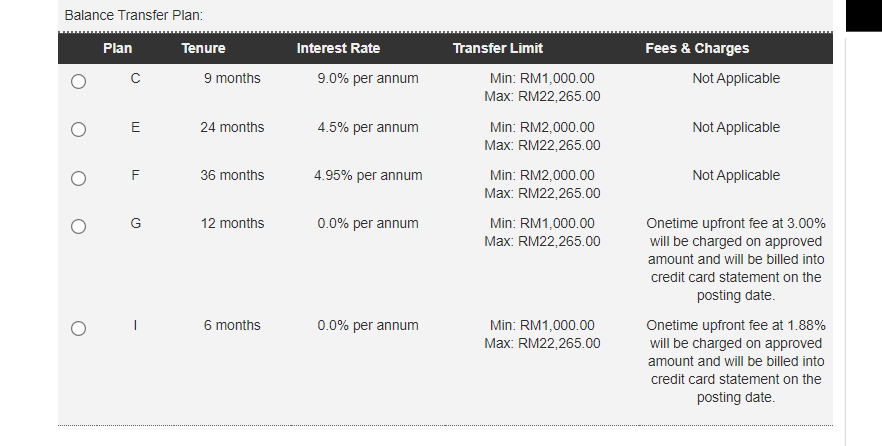882x446 pixels.
Task: Click the Balance Transfer Plan heading
Action: tap(133, 16)
